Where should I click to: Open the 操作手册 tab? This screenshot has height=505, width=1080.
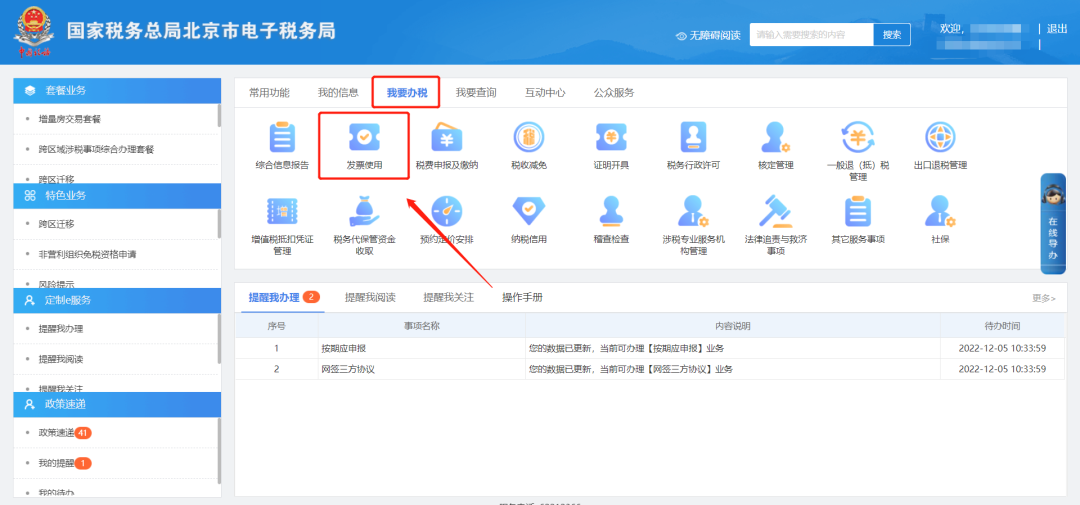click(522, 298)
